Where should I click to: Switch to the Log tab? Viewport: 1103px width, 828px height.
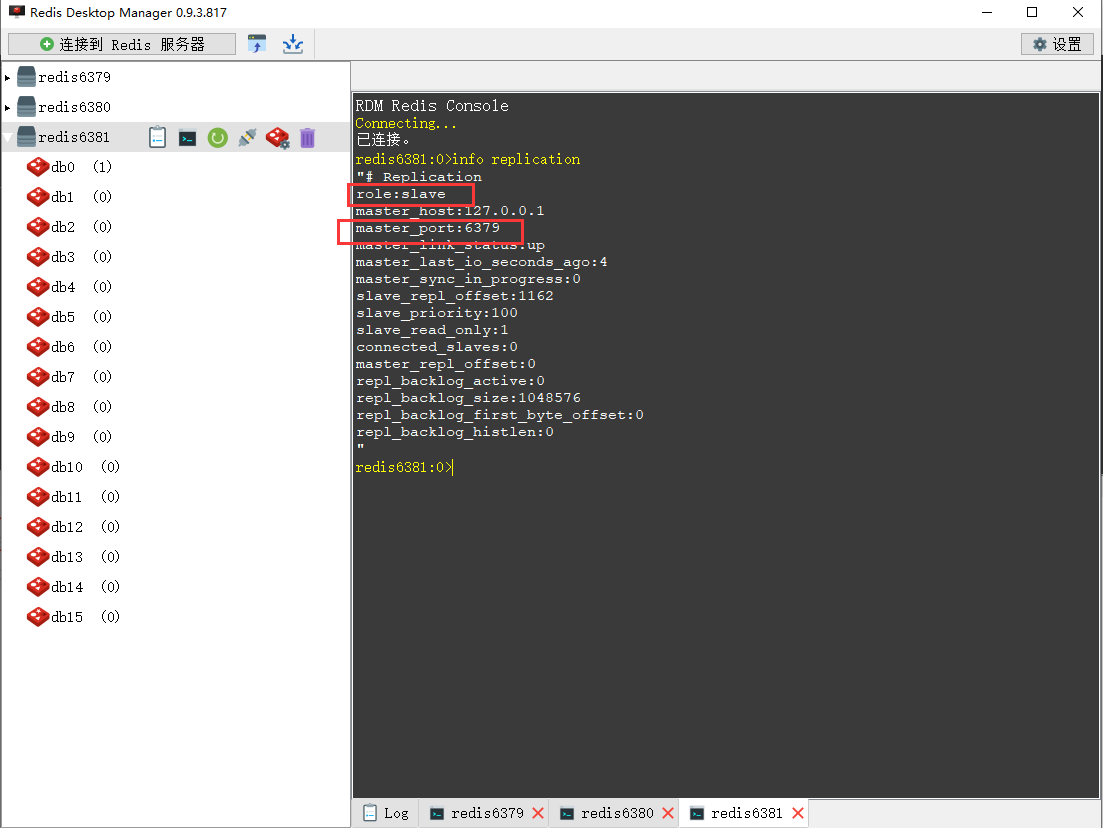385,813
